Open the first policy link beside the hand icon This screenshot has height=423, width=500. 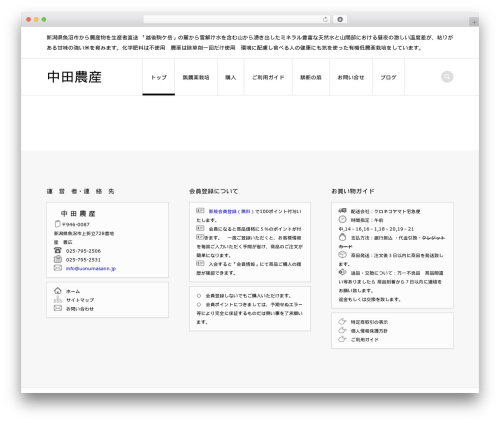point(369,322)
